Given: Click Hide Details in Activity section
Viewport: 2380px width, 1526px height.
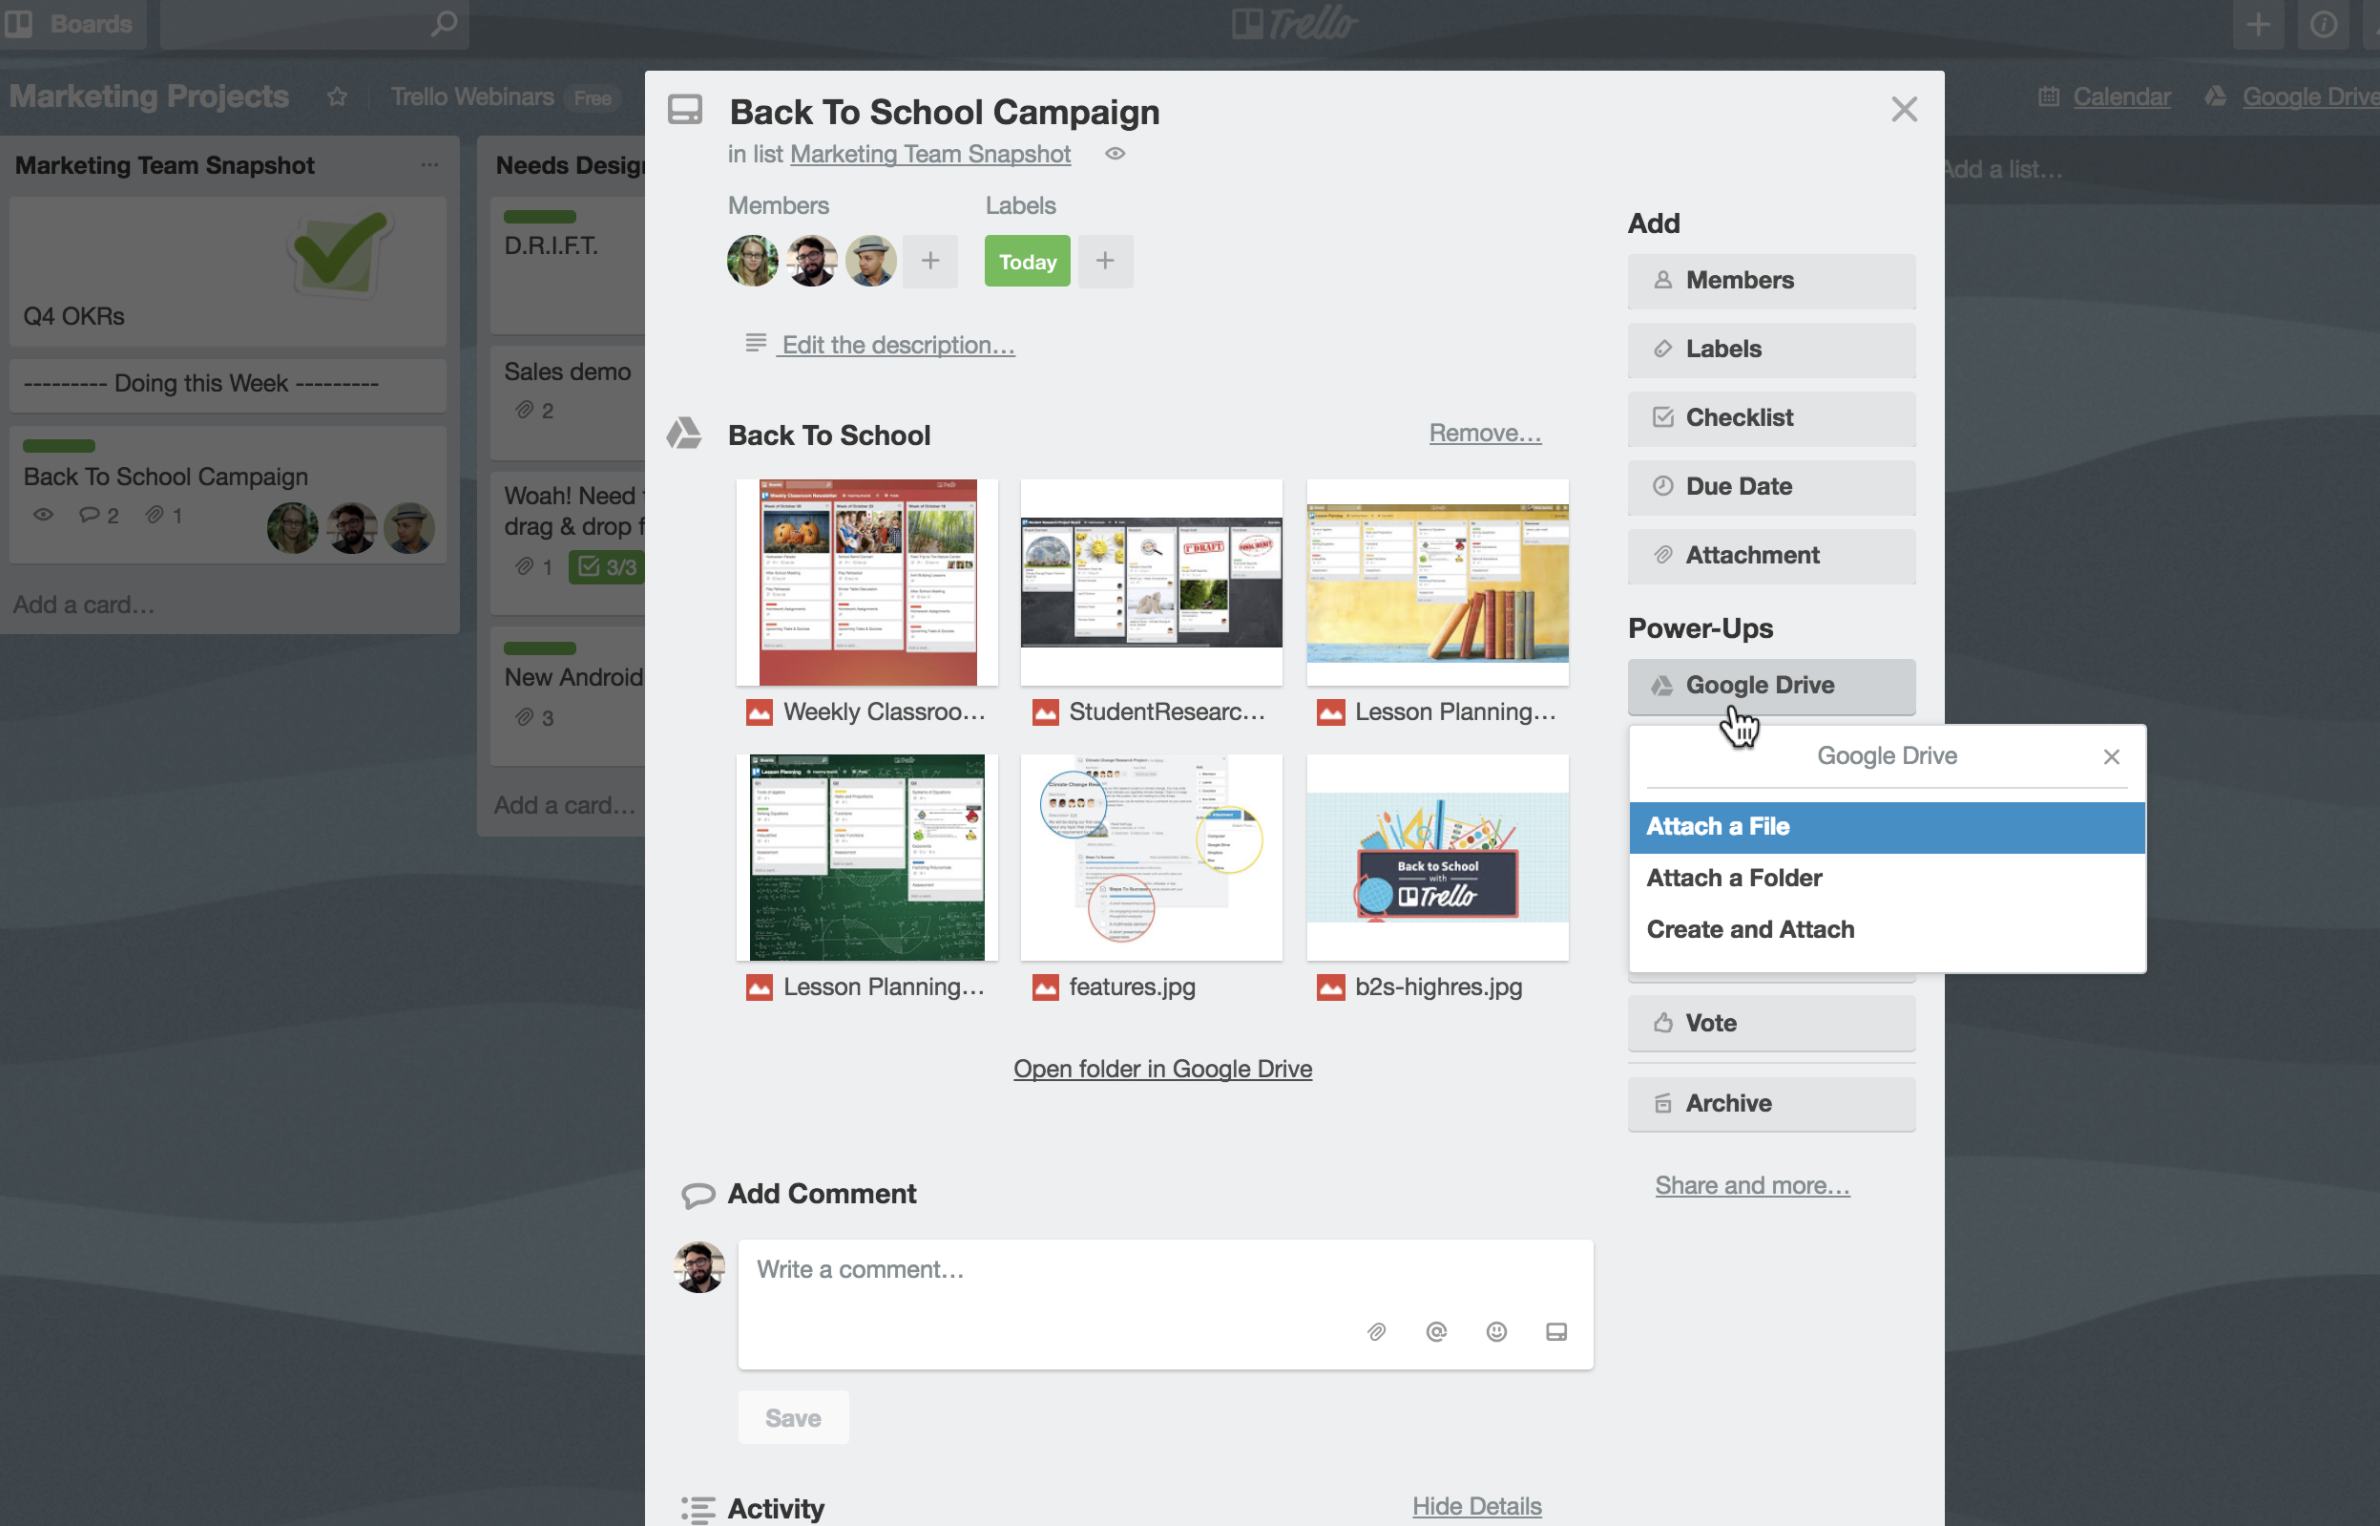Looking at the screenshot, I should (1476, 1503).
